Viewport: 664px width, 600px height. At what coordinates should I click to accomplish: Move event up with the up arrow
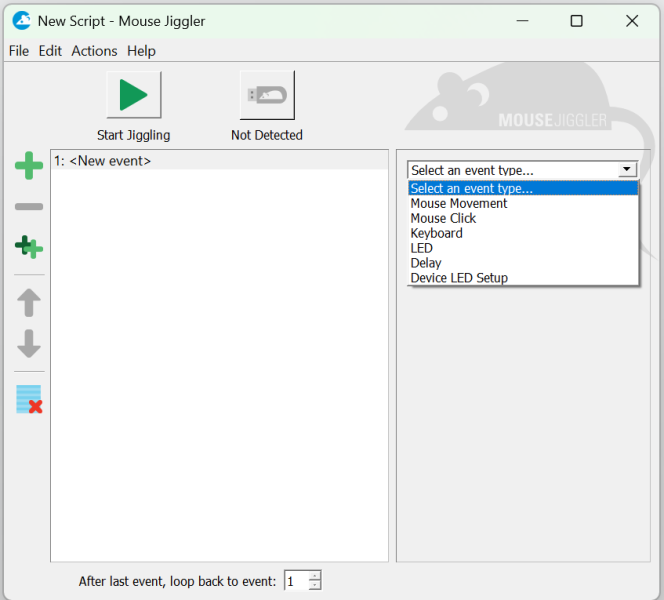pos(29,302)
